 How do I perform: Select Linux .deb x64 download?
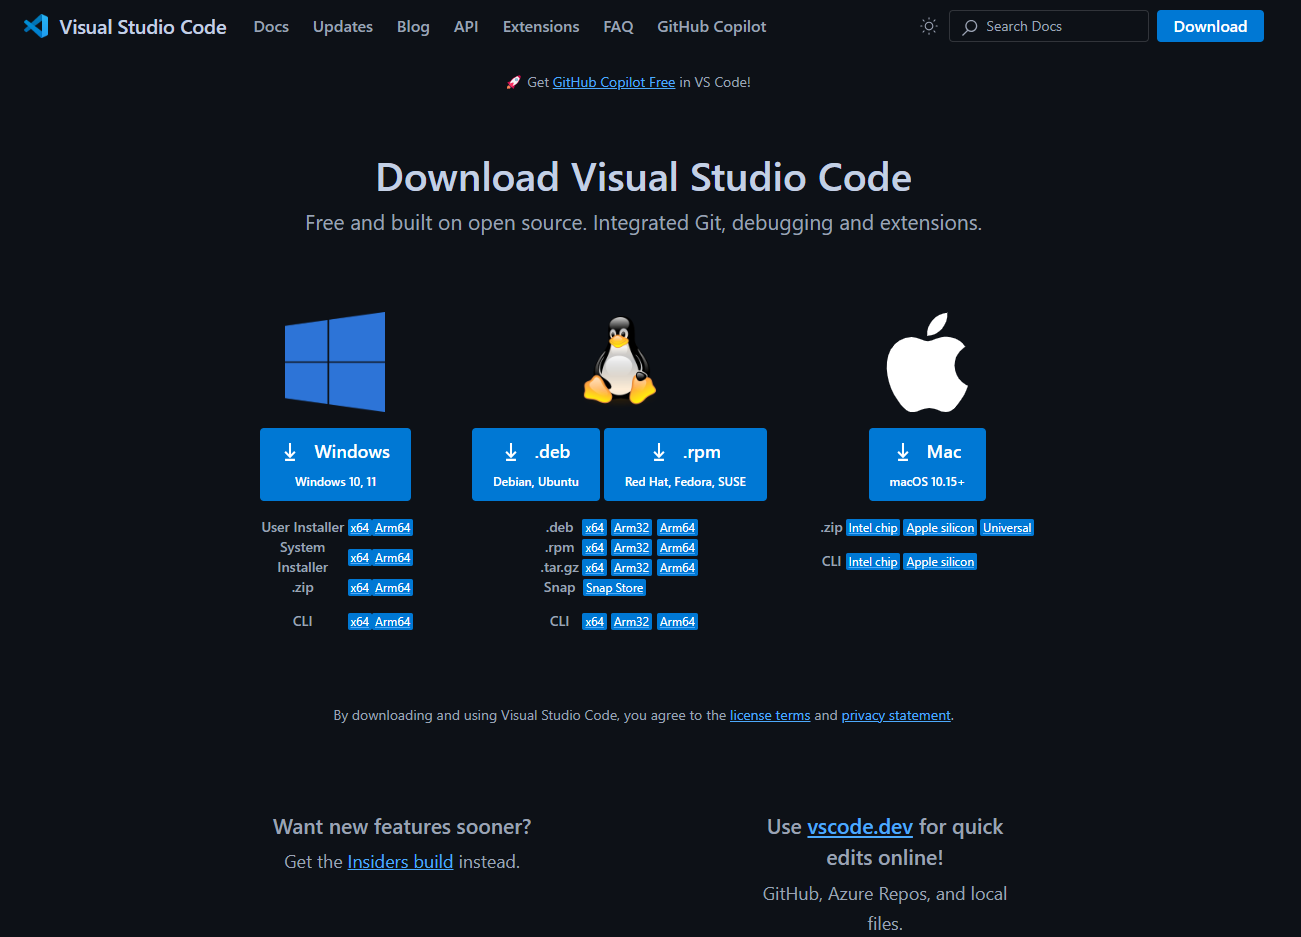595,528
